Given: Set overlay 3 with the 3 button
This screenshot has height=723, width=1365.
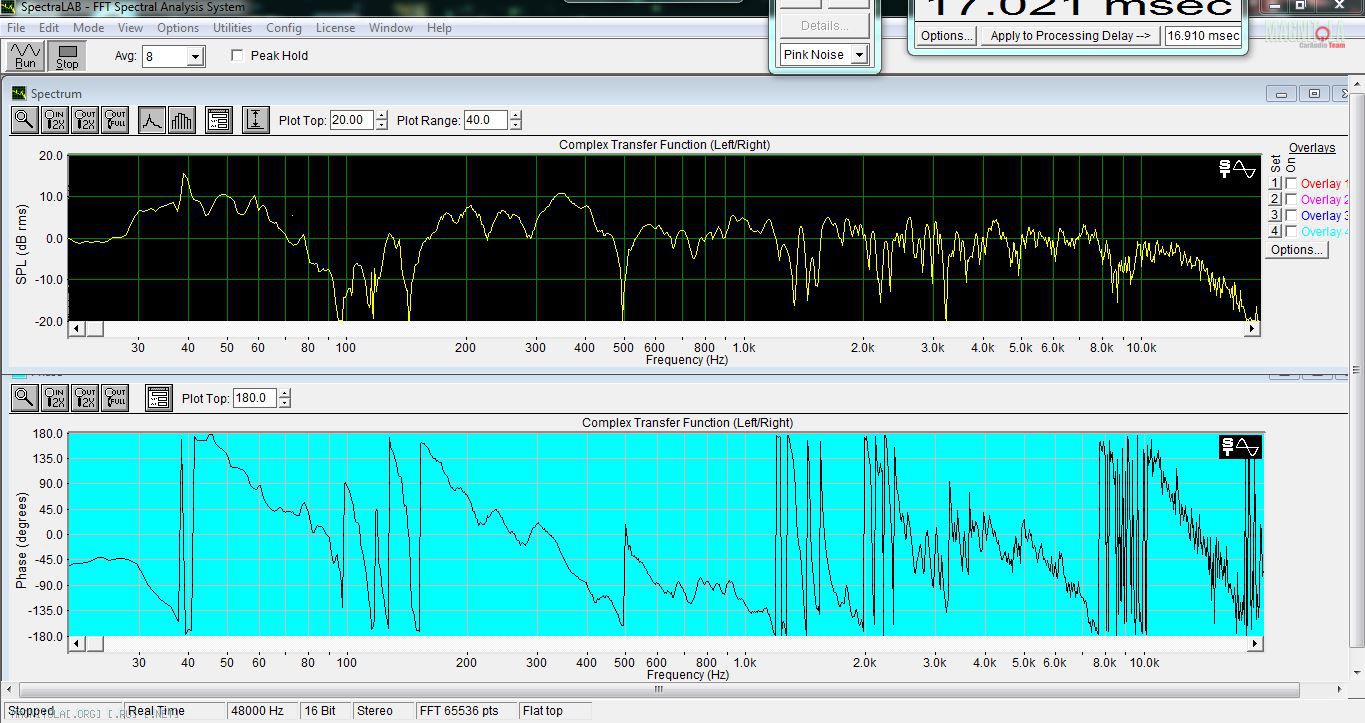Looking at the screenshot, I should [1275, 216].
